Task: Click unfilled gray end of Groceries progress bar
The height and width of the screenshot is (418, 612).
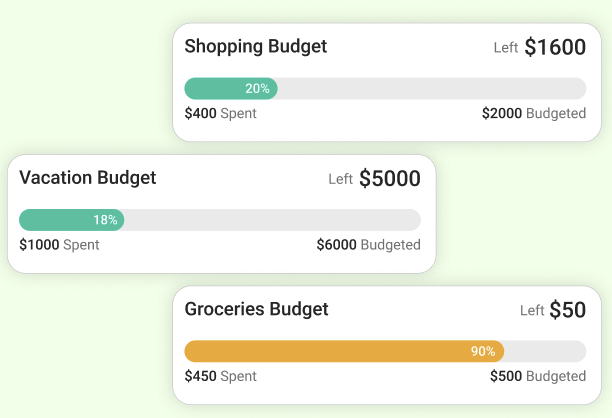Action: (x=545, y=352)
